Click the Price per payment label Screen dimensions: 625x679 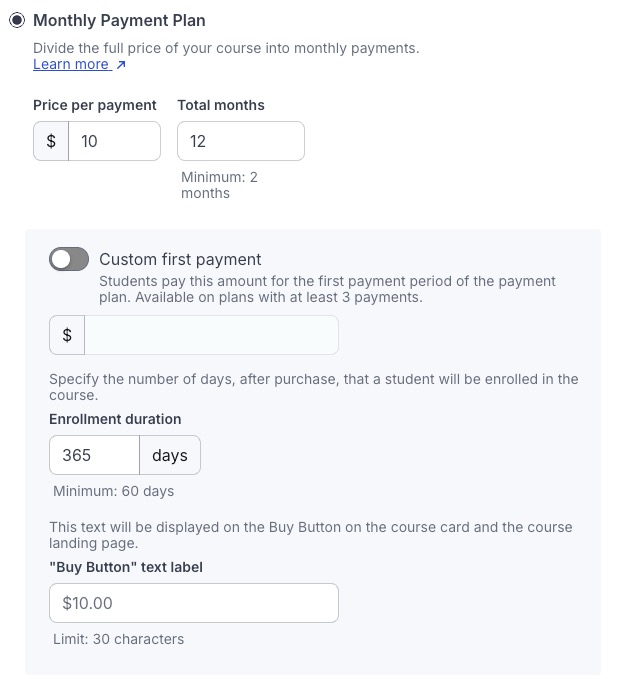coord(95,105)
